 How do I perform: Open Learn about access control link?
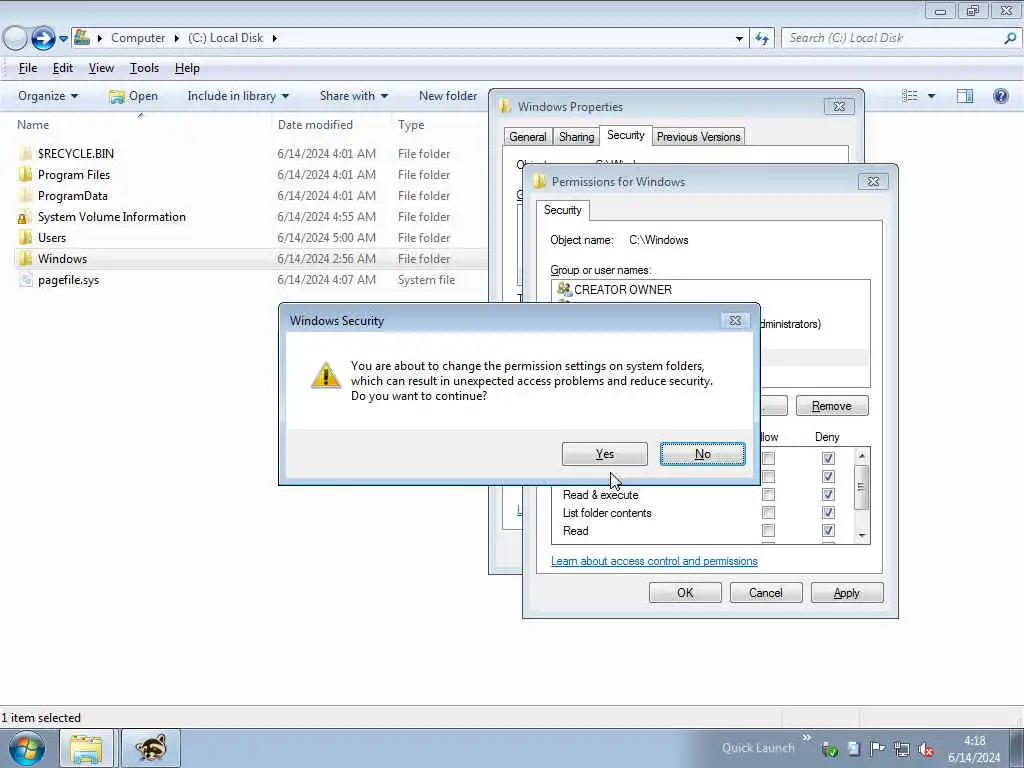[654, 561]
